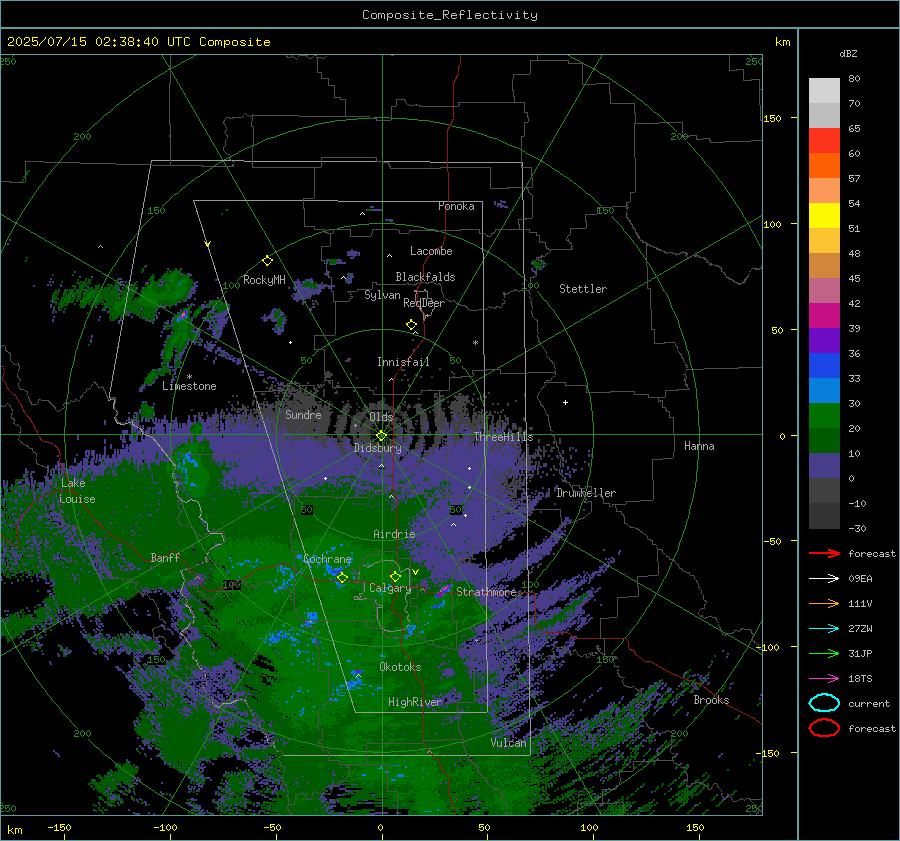Click the bright green swatch below 30 dBZ
The width and height of the screenshot is (900, 841).
tap(824, 416)
